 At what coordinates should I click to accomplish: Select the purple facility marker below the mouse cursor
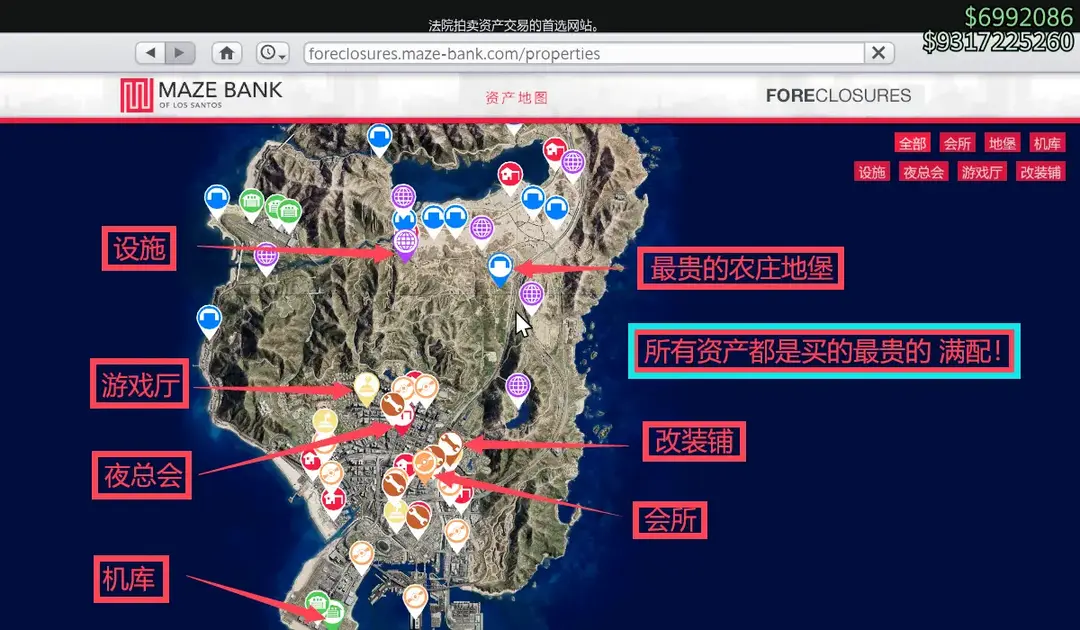[517, 385]
